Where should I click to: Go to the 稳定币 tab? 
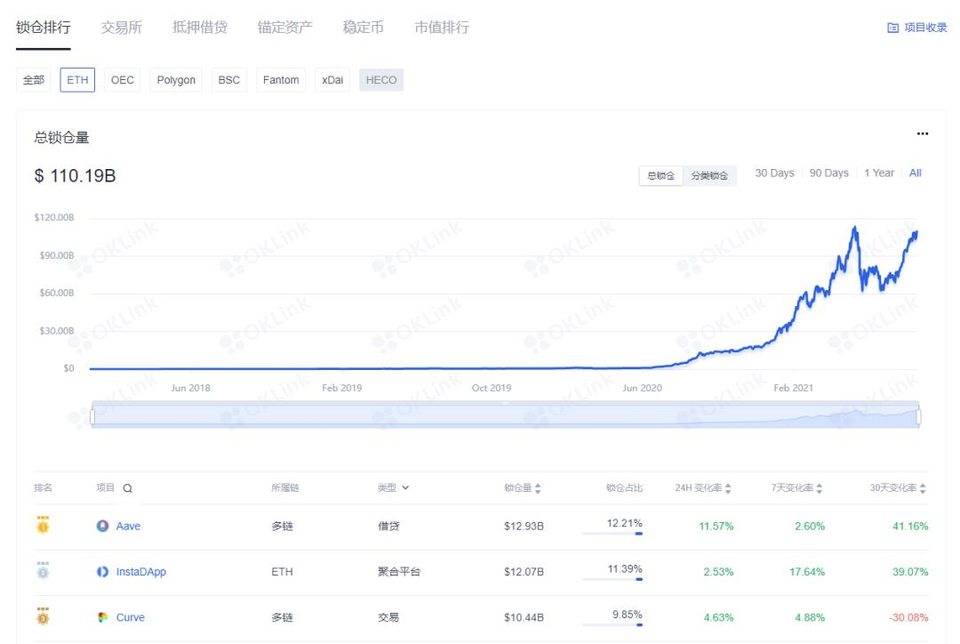click(363, 28)
